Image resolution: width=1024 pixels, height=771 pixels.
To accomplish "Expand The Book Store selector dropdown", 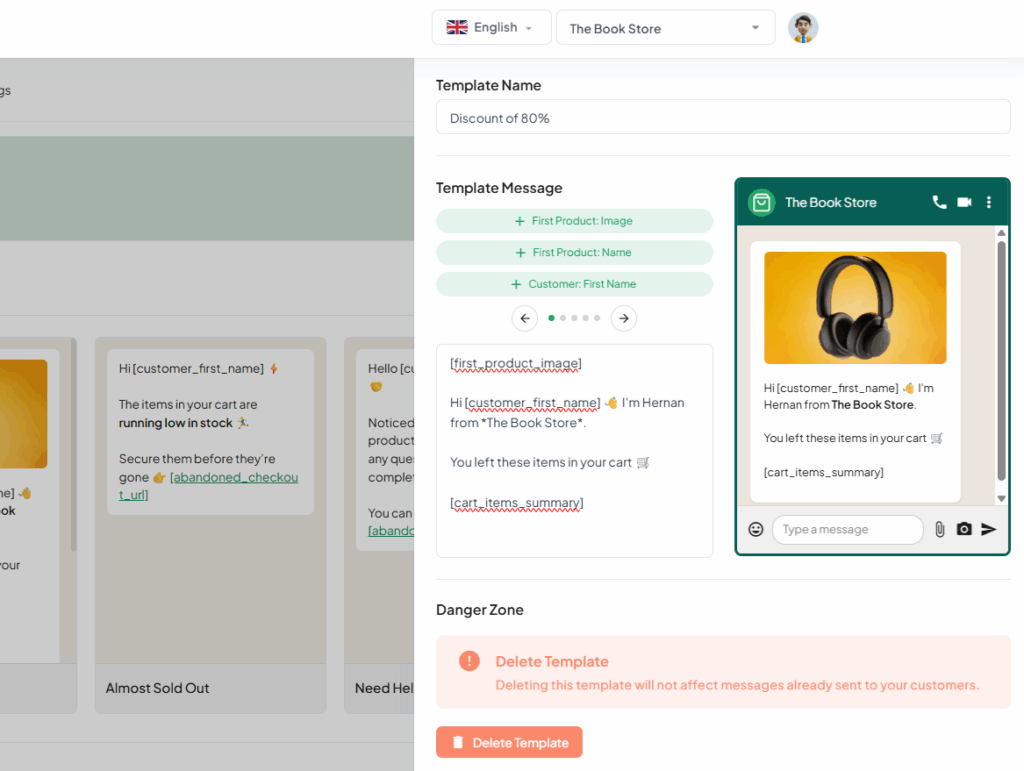I will [665, 28].
